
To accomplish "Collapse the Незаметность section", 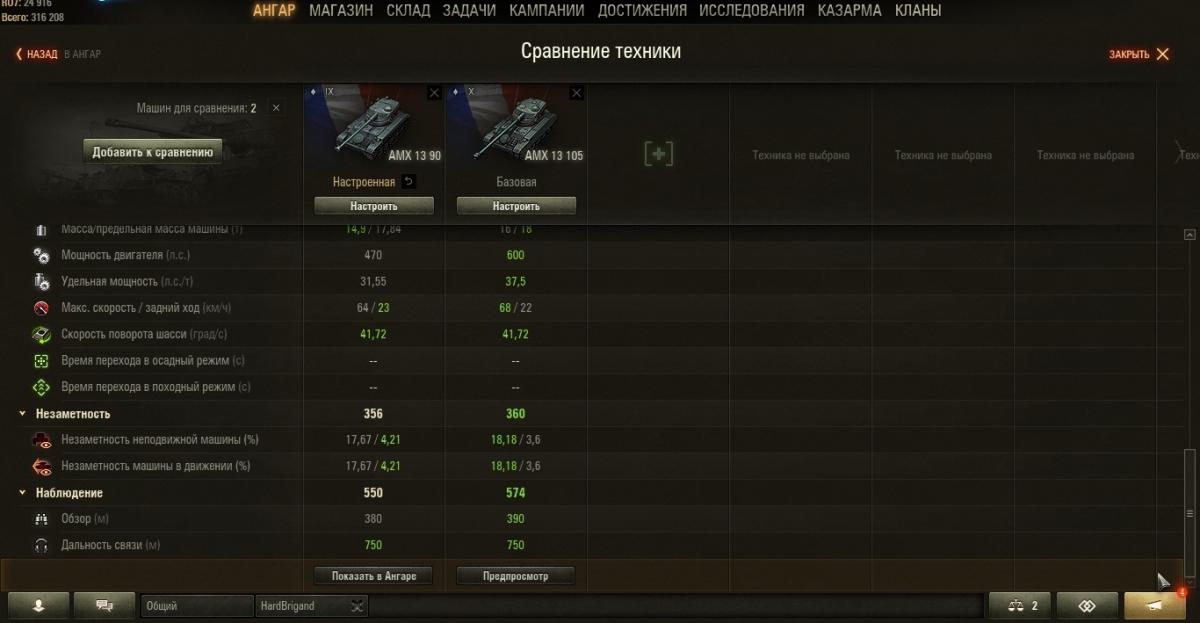I will coord(22,414).
